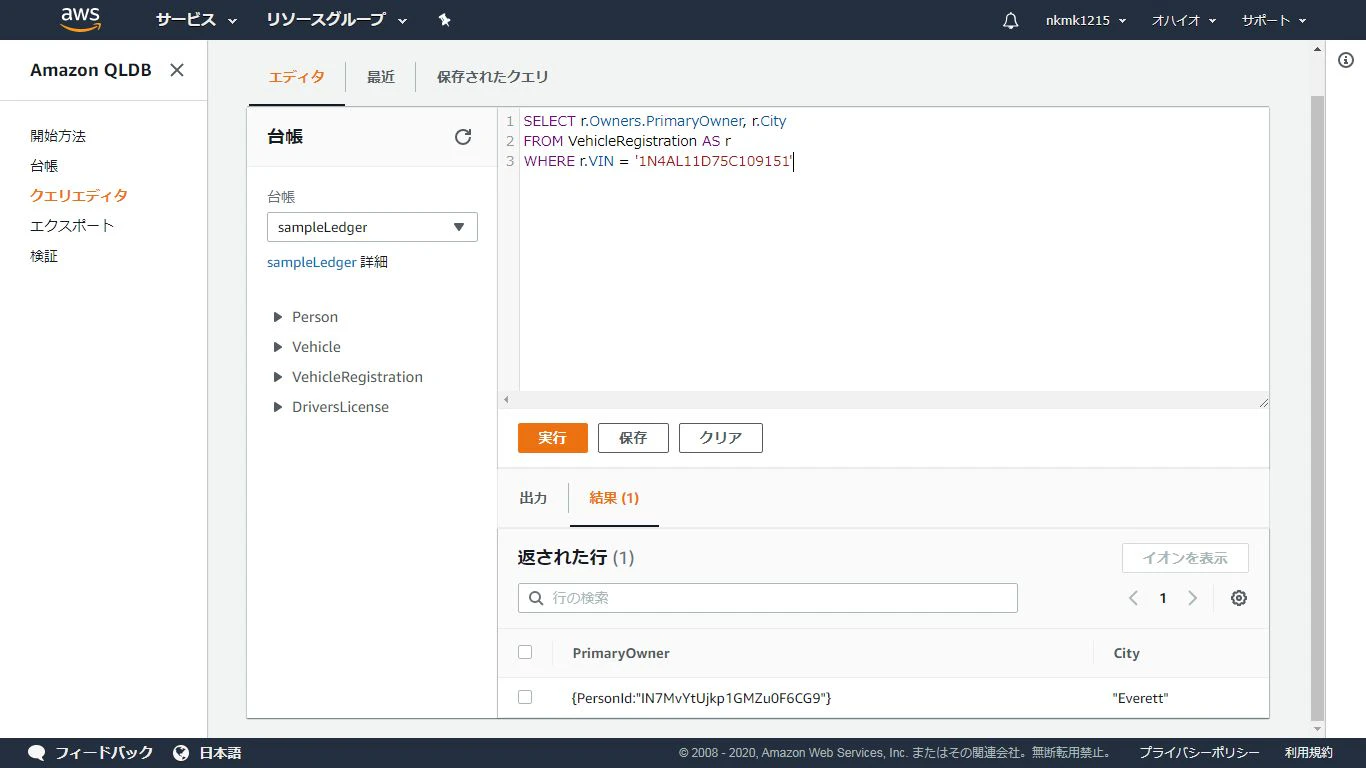Screen dimensions: 1366x768
Task: Go to next results page arrow
Action: click(1192, 598)
